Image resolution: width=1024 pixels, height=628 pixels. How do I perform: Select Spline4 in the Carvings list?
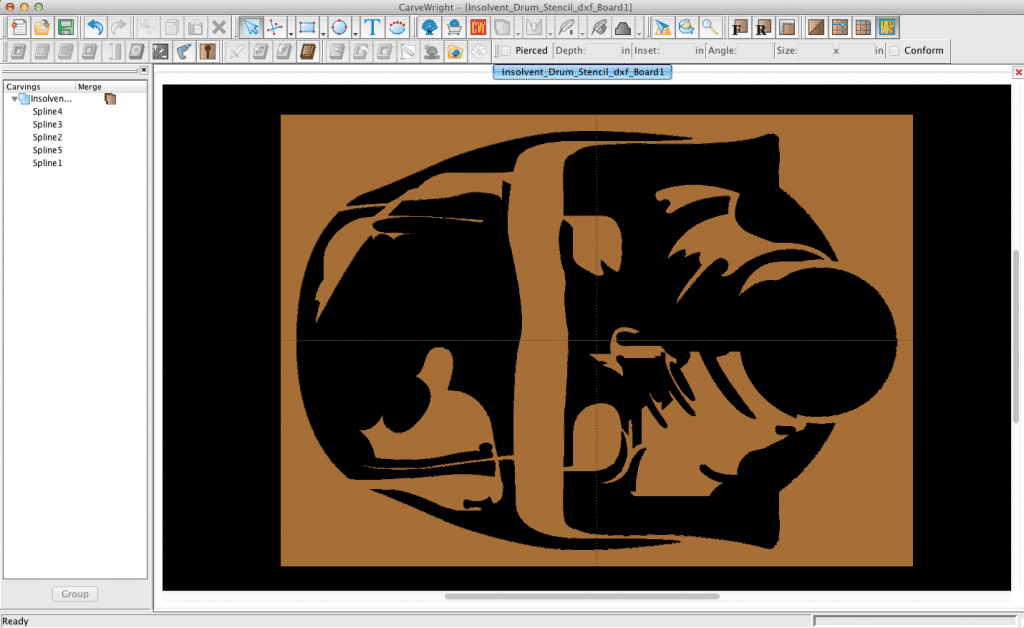46,111
